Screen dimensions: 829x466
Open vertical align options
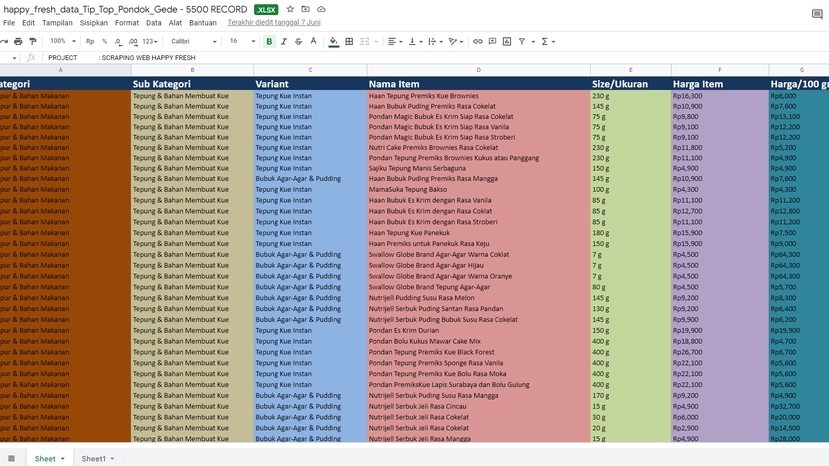(416, 41)
